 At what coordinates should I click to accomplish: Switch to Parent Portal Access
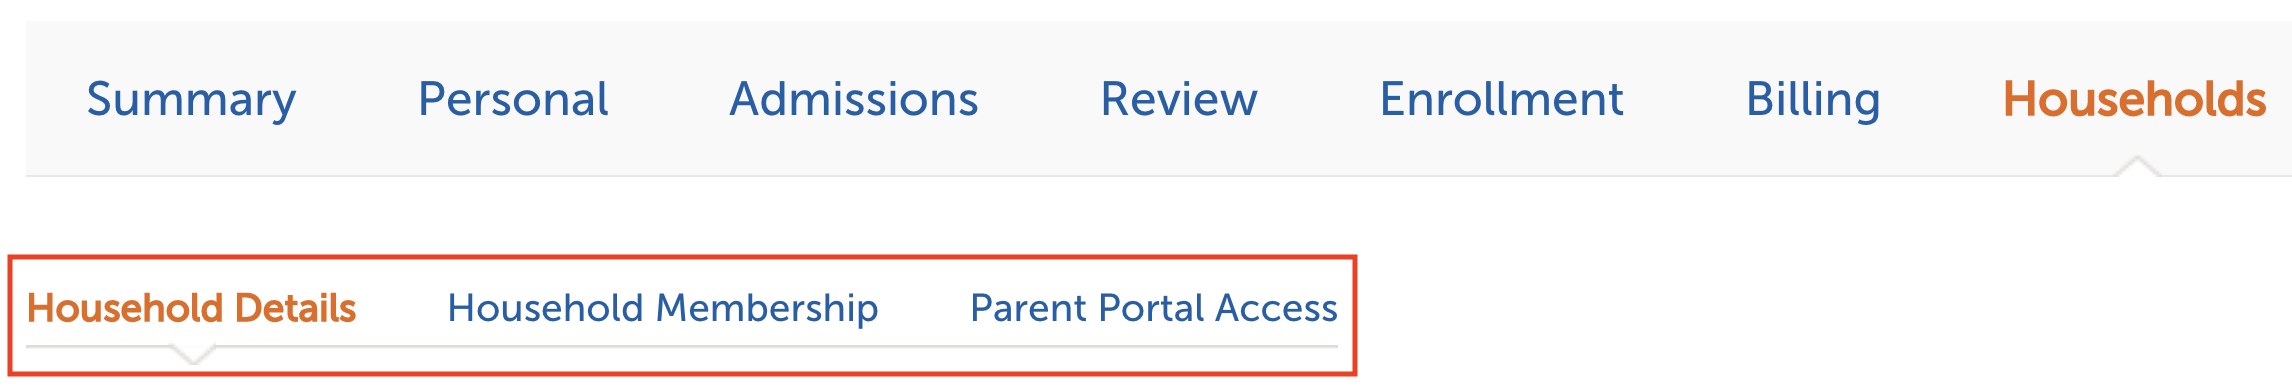(x=1154, y=308)
